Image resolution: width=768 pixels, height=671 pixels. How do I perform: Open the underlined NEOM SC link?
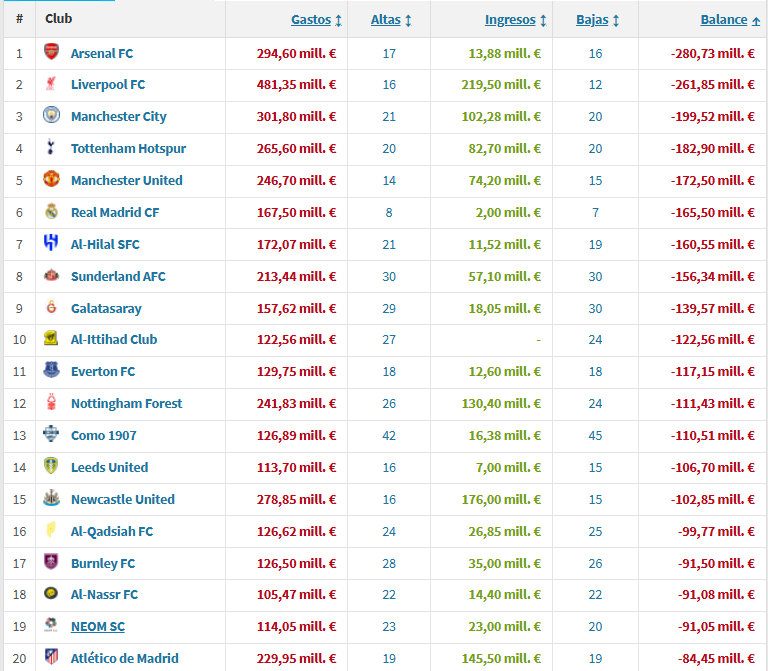coord(98,626)
